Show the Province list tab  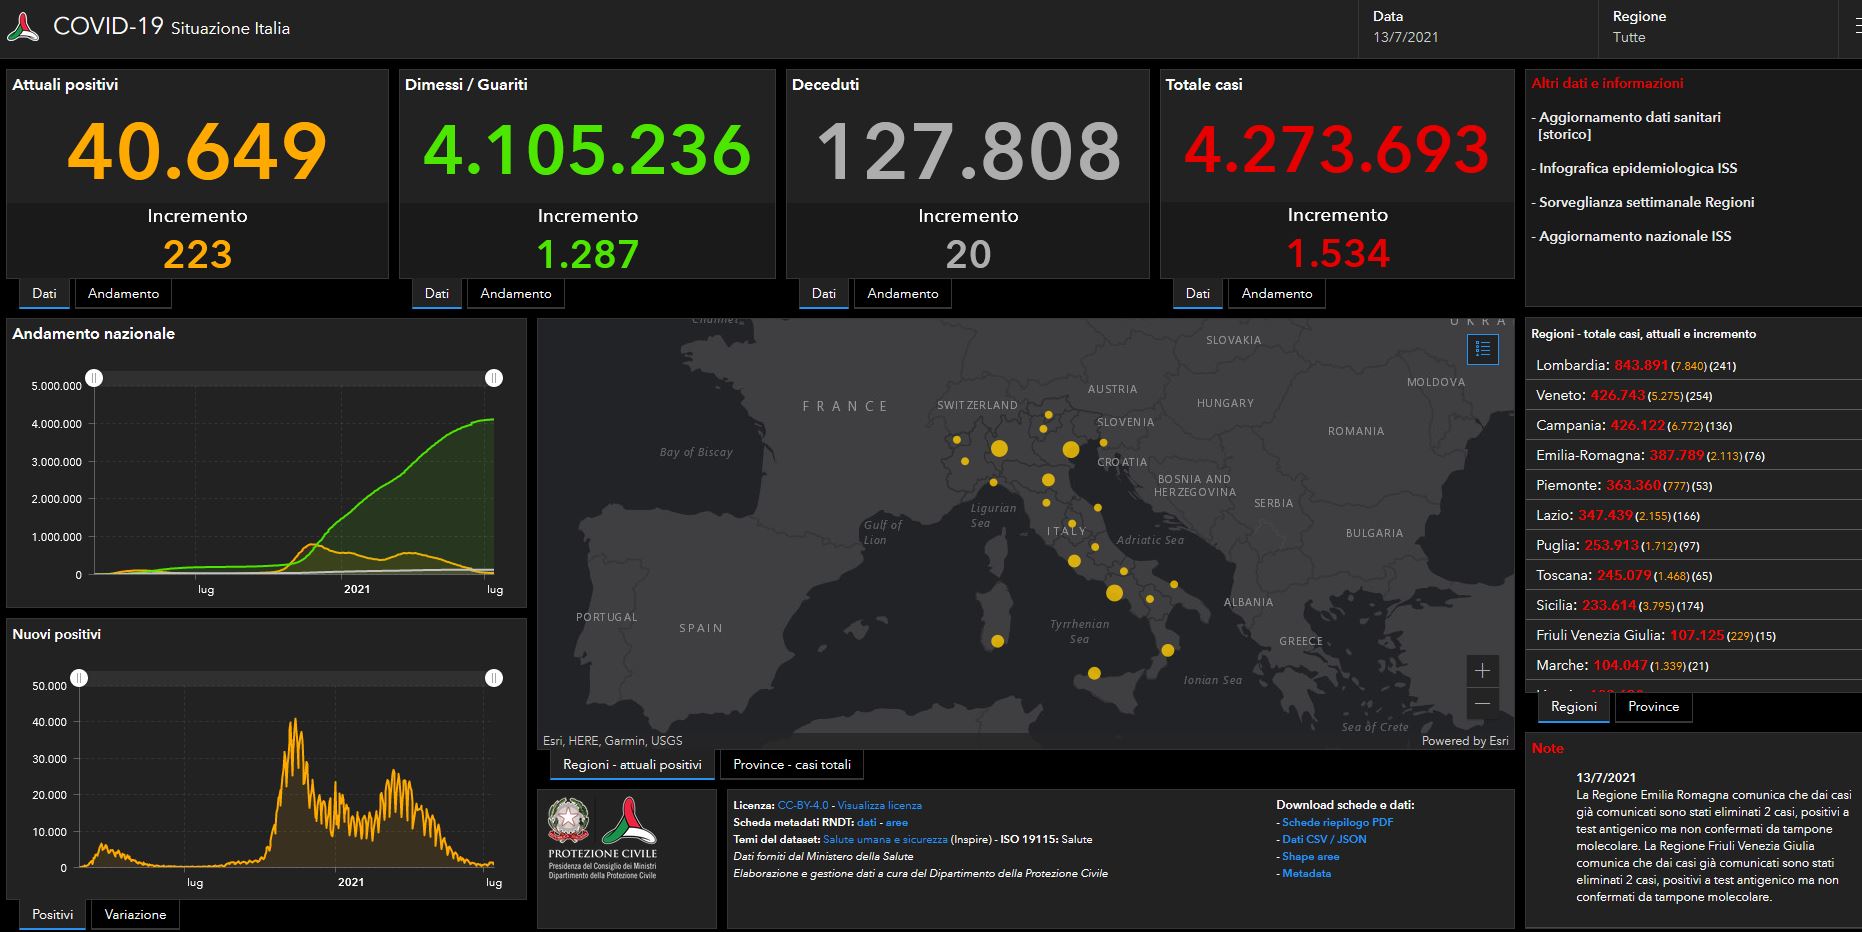(x=1653, y=707)
